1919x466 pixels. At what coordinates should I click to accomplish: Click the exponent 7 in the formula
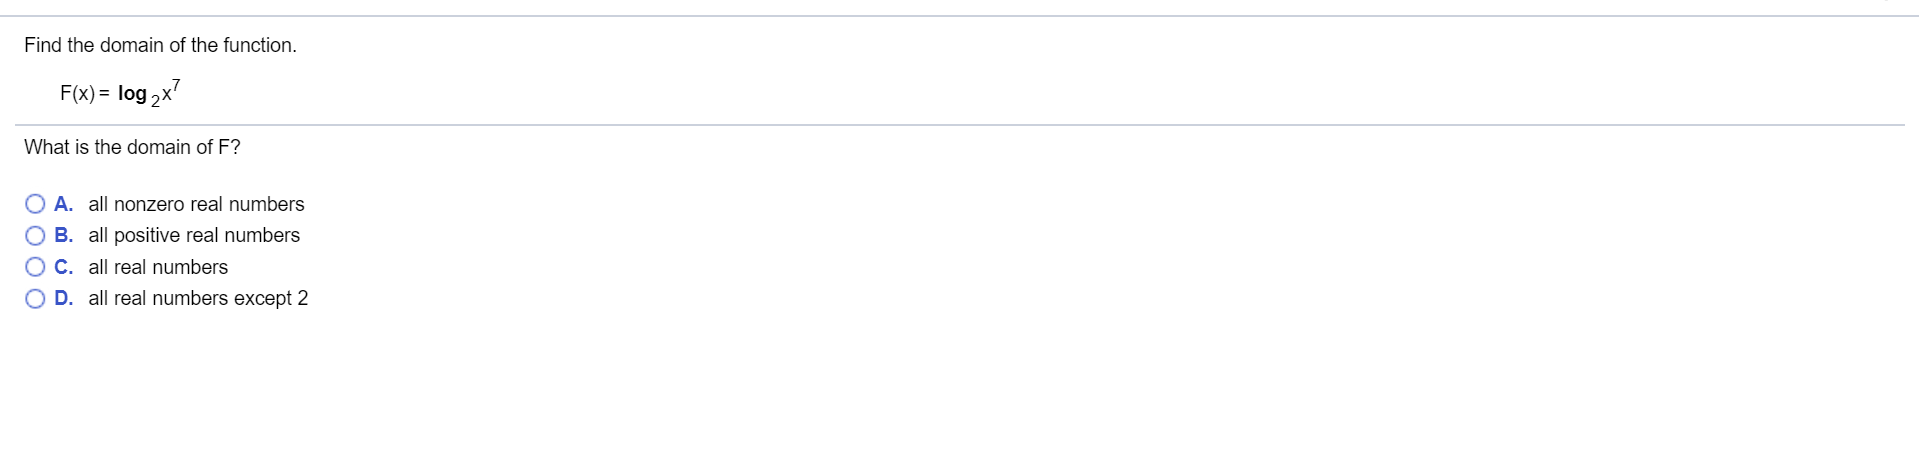pyautogui.click(x=175, y=84)
